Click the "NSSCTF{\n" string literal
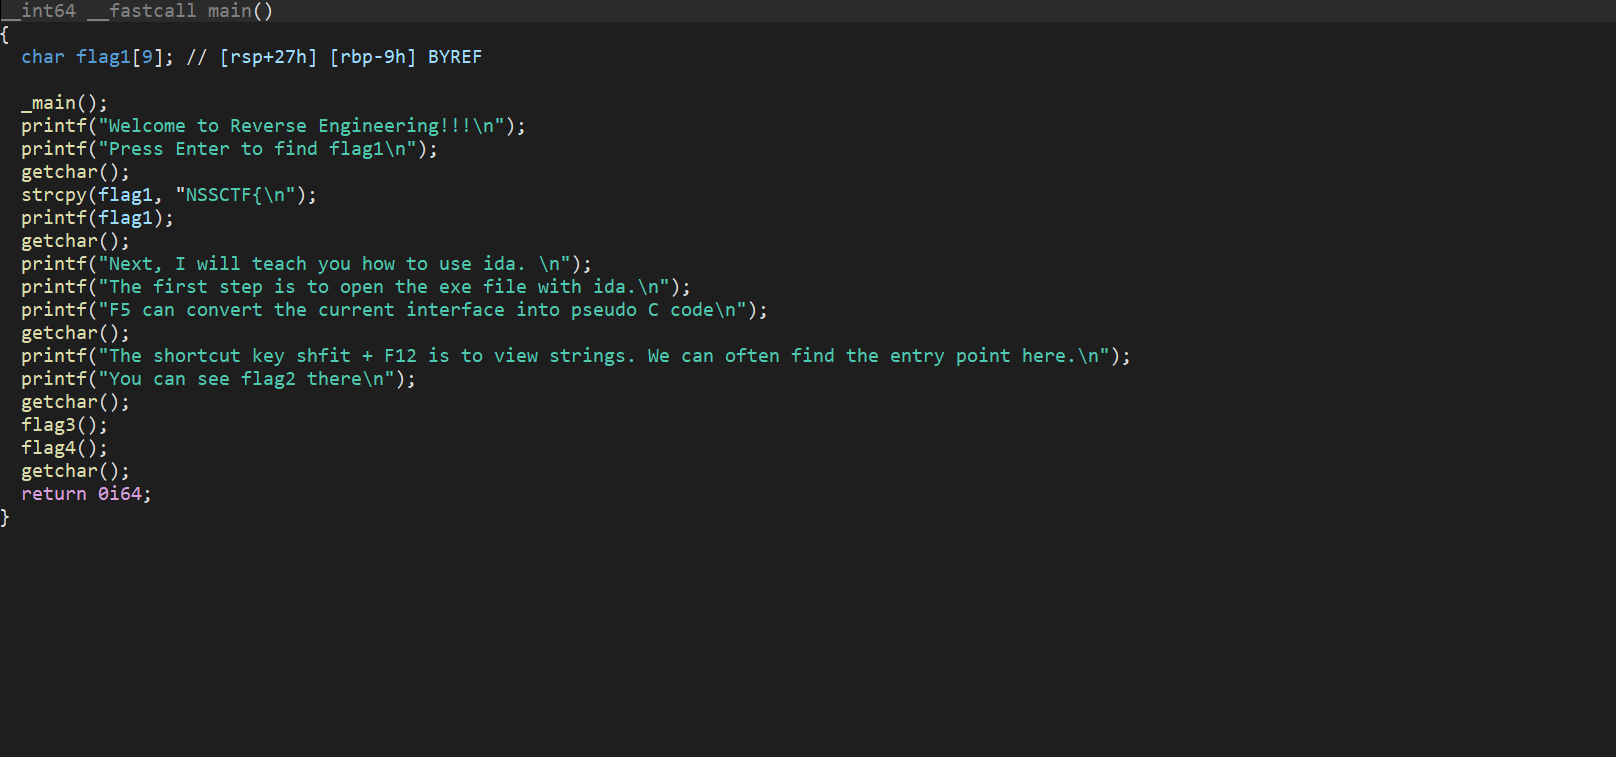This screenshot has width=1616, height=757. click(x=236, y=195)
